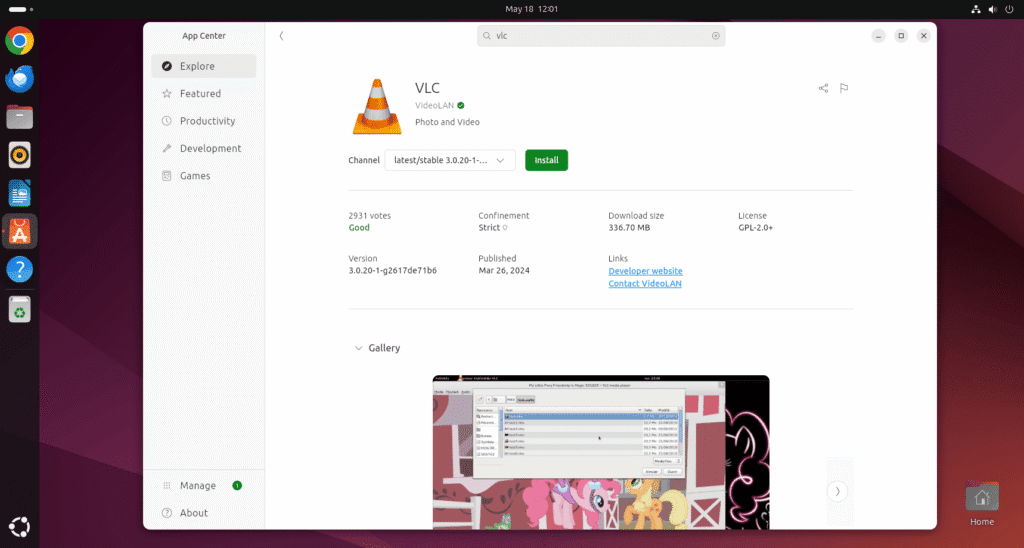
Task: Click the volume icon in top bar
Action: pyautogui.click(x=993, y=9)
